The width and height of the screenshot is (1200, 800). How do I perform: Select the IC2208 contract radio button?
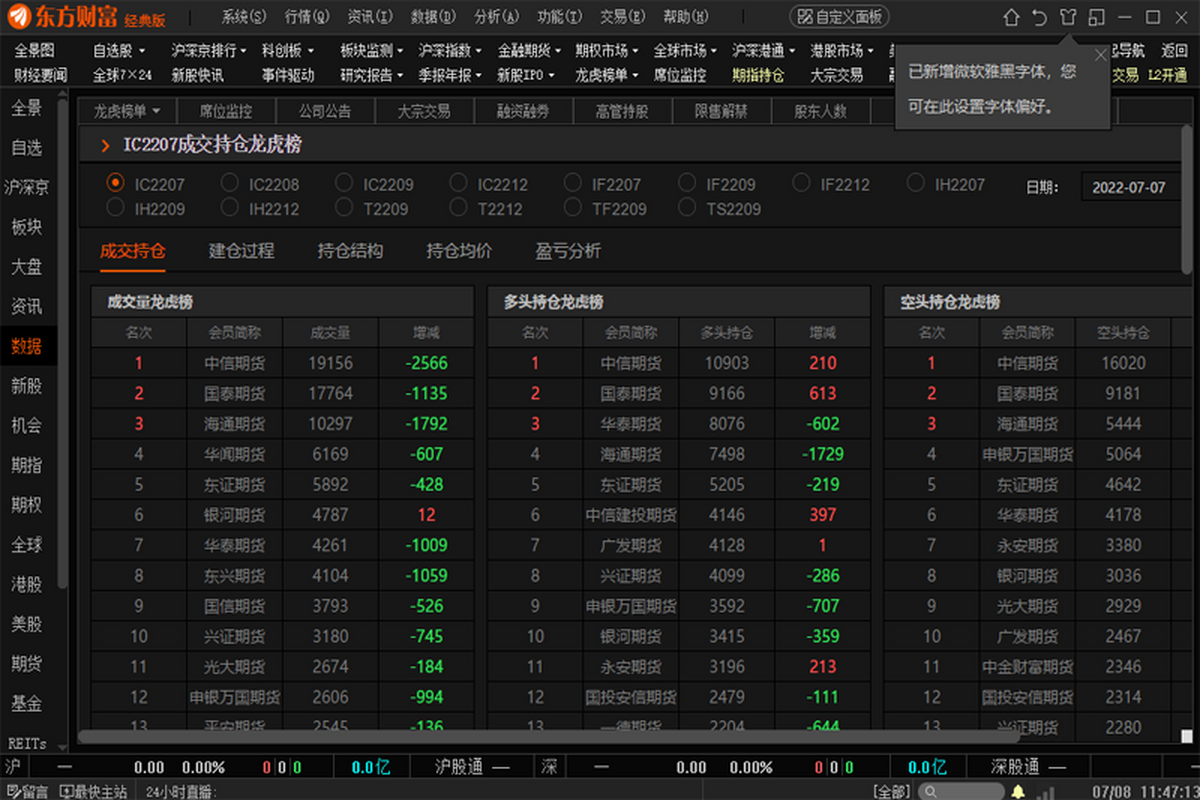coord(230,183)
